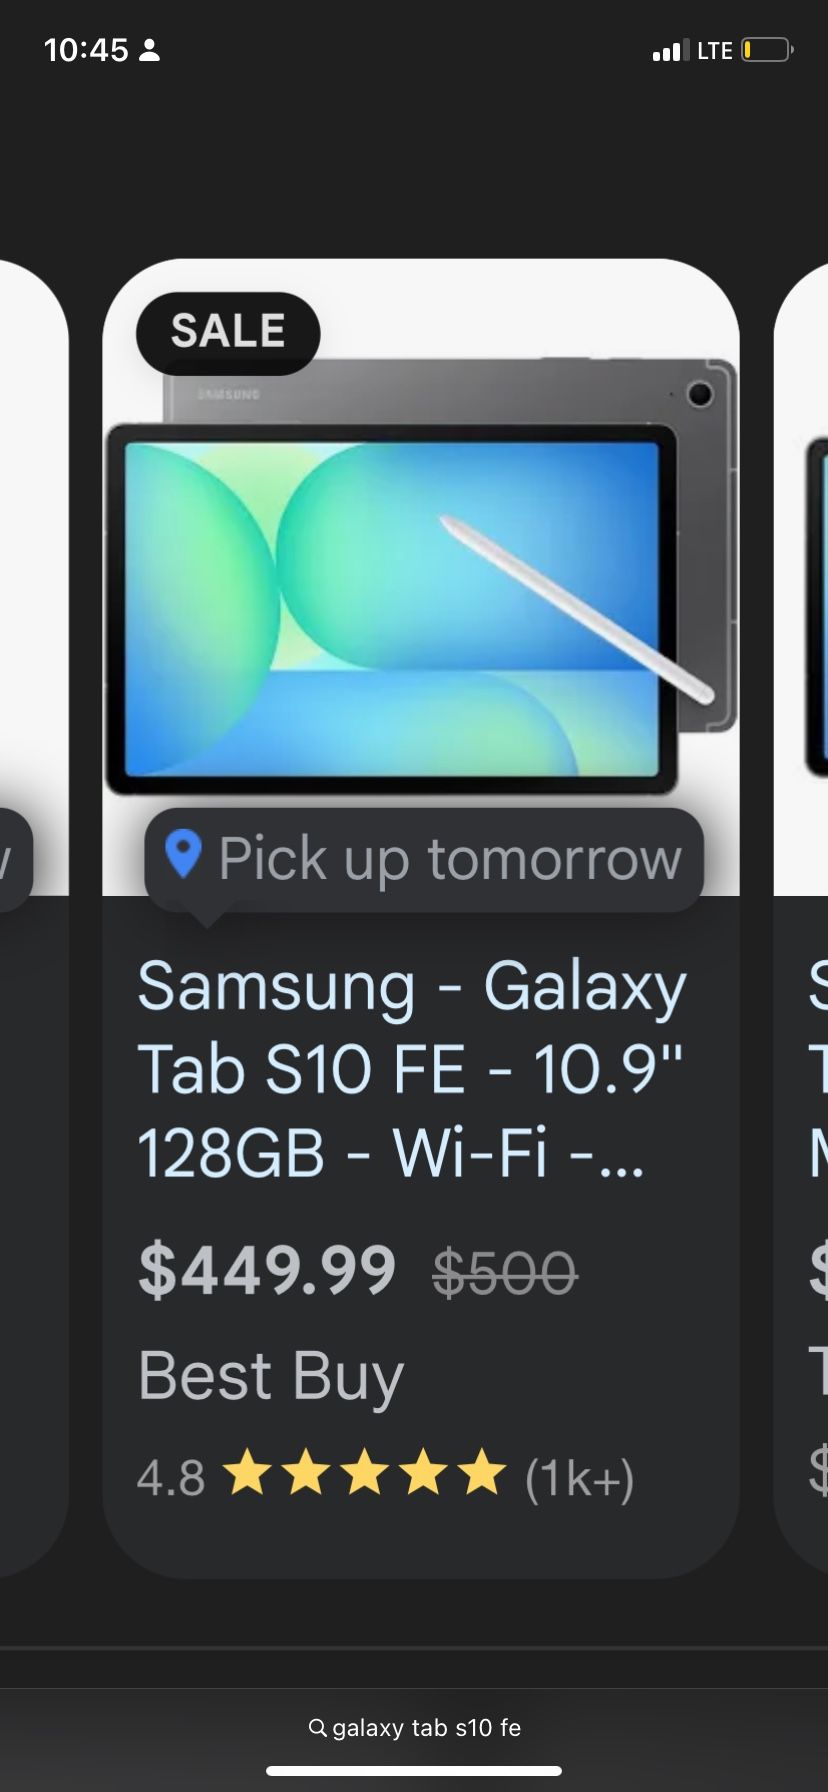Tap the $449.99 sale price
The width and height of the screenshot is (828, 1792).
click(x=267, y=1270)
